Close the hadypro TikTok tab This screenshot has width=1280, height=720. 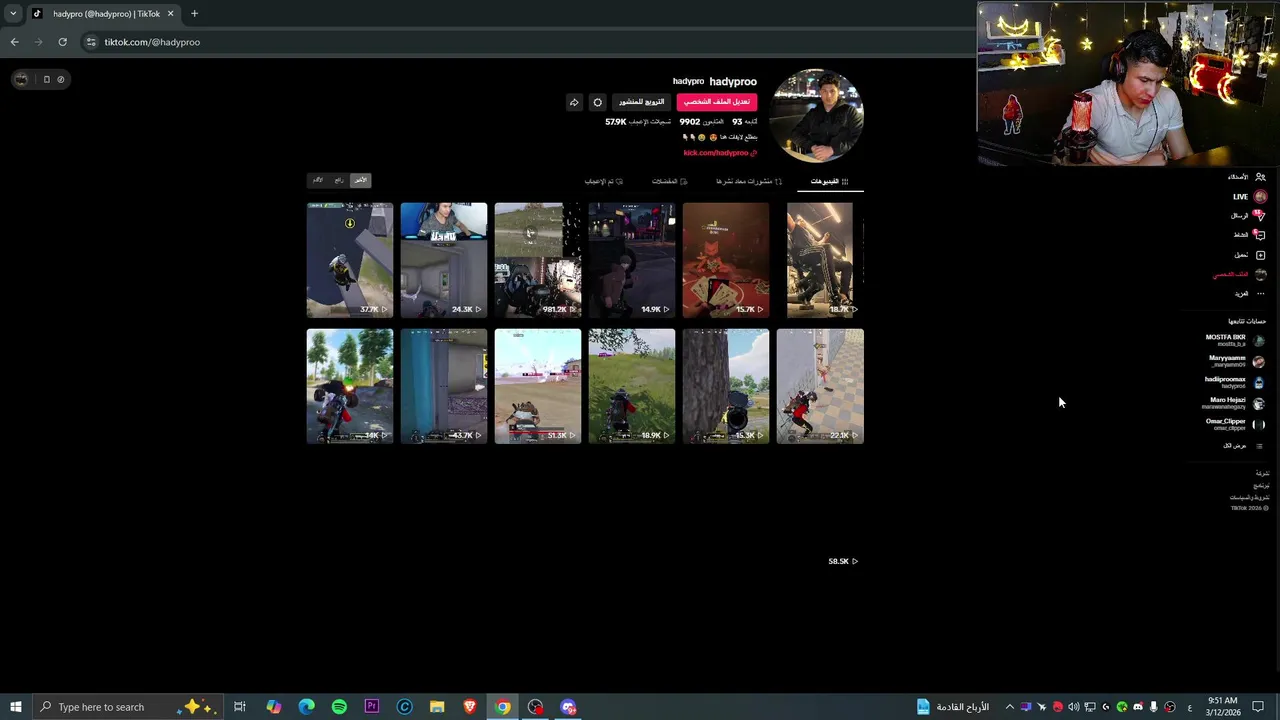point(170,14)
